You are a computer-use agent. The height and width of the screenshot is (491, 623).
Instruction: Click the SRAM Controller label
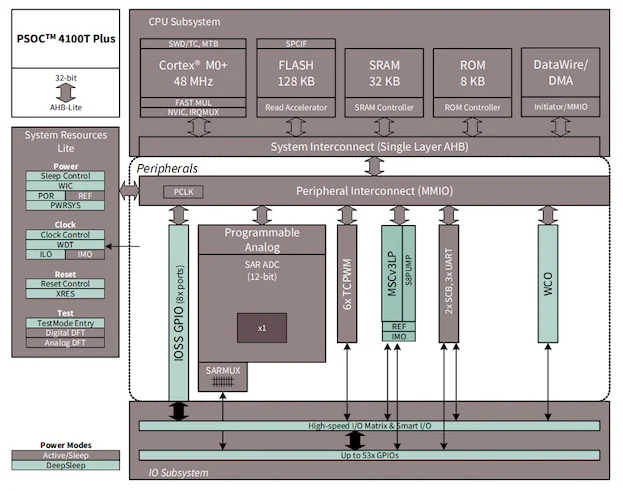pyautogui.click(x=384, y=107)
